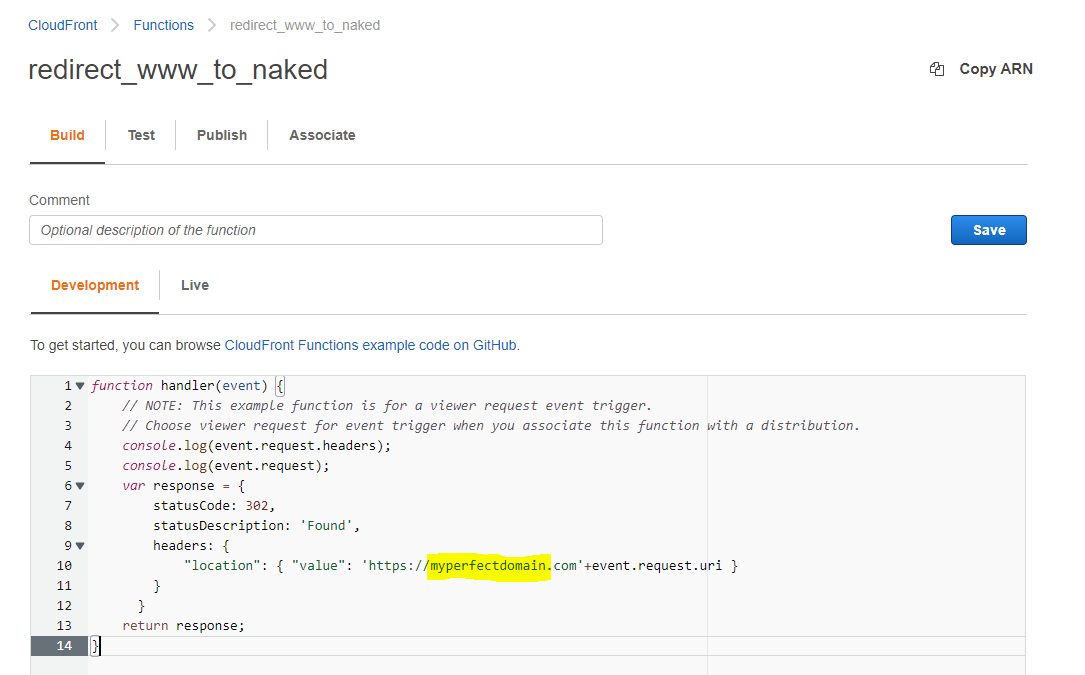Click "statusDescription: 'Found'," on line 8
The image size is (1085, 675).
257,525
